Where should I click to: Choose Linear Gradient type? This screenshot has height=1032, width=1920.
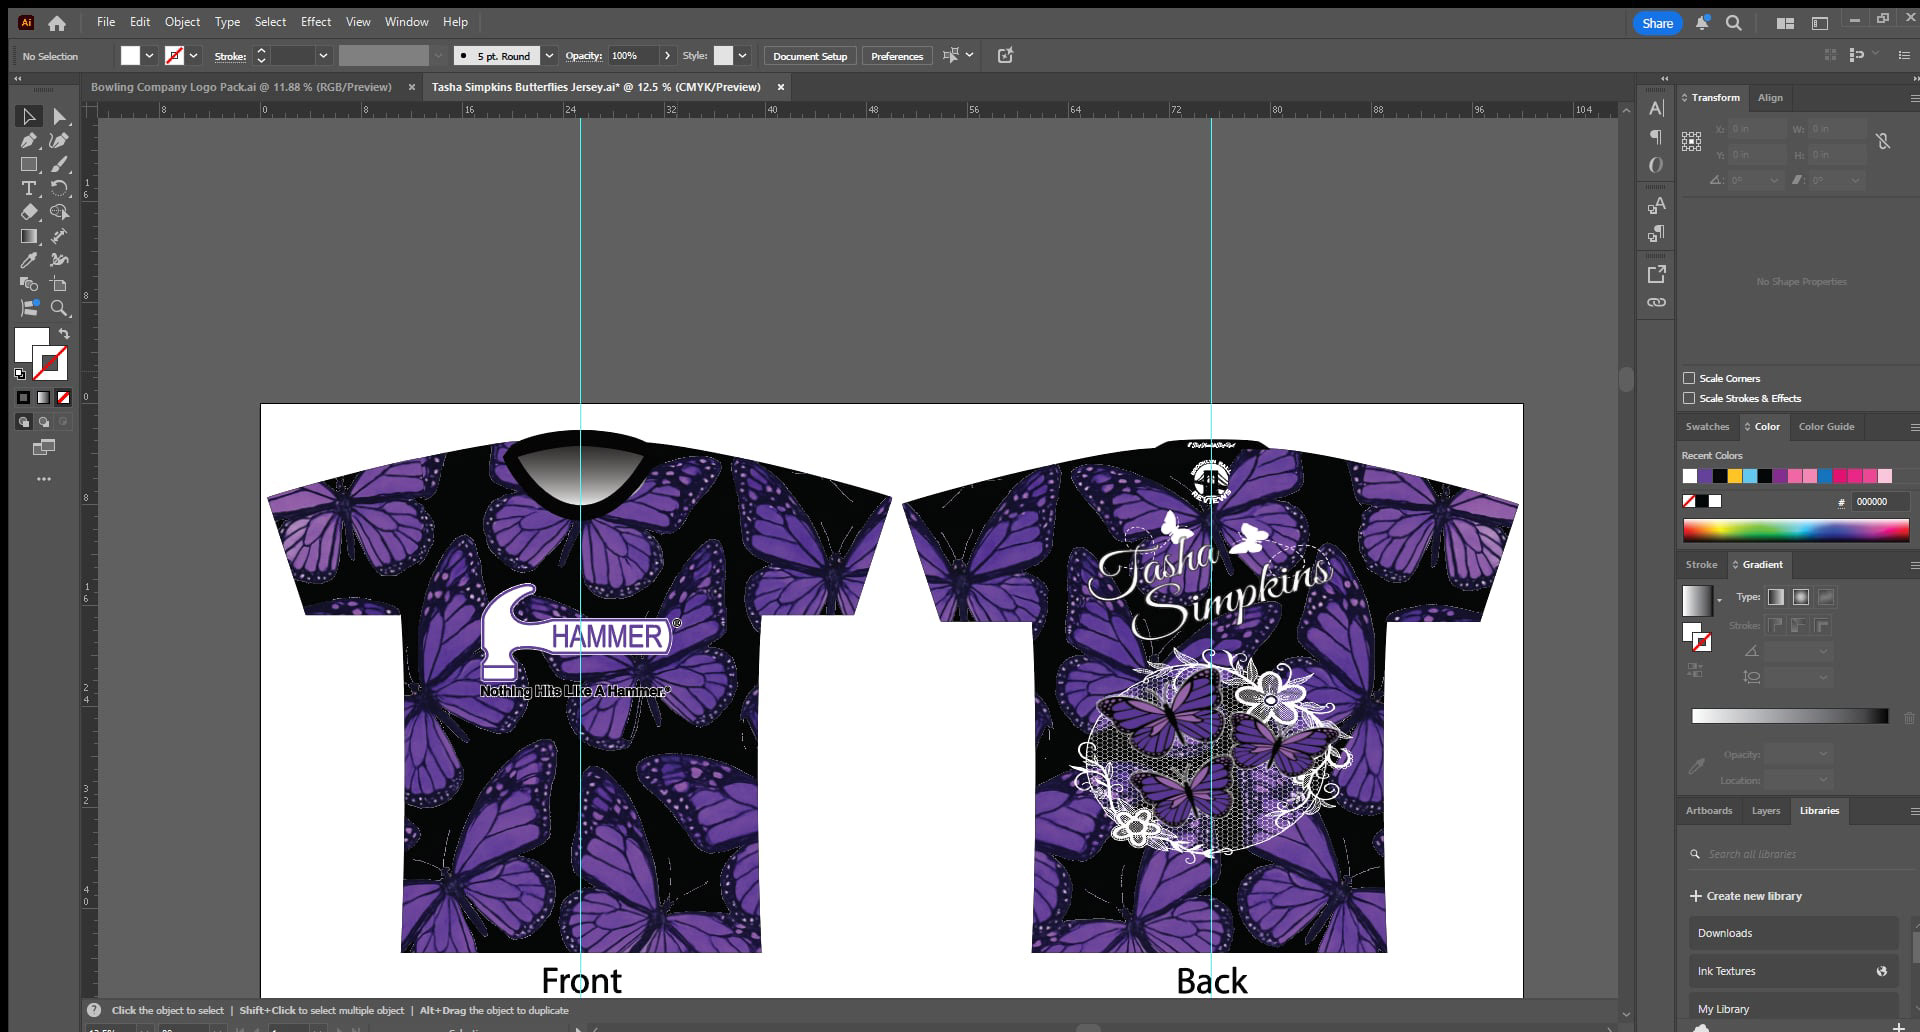click(1776, 597)
